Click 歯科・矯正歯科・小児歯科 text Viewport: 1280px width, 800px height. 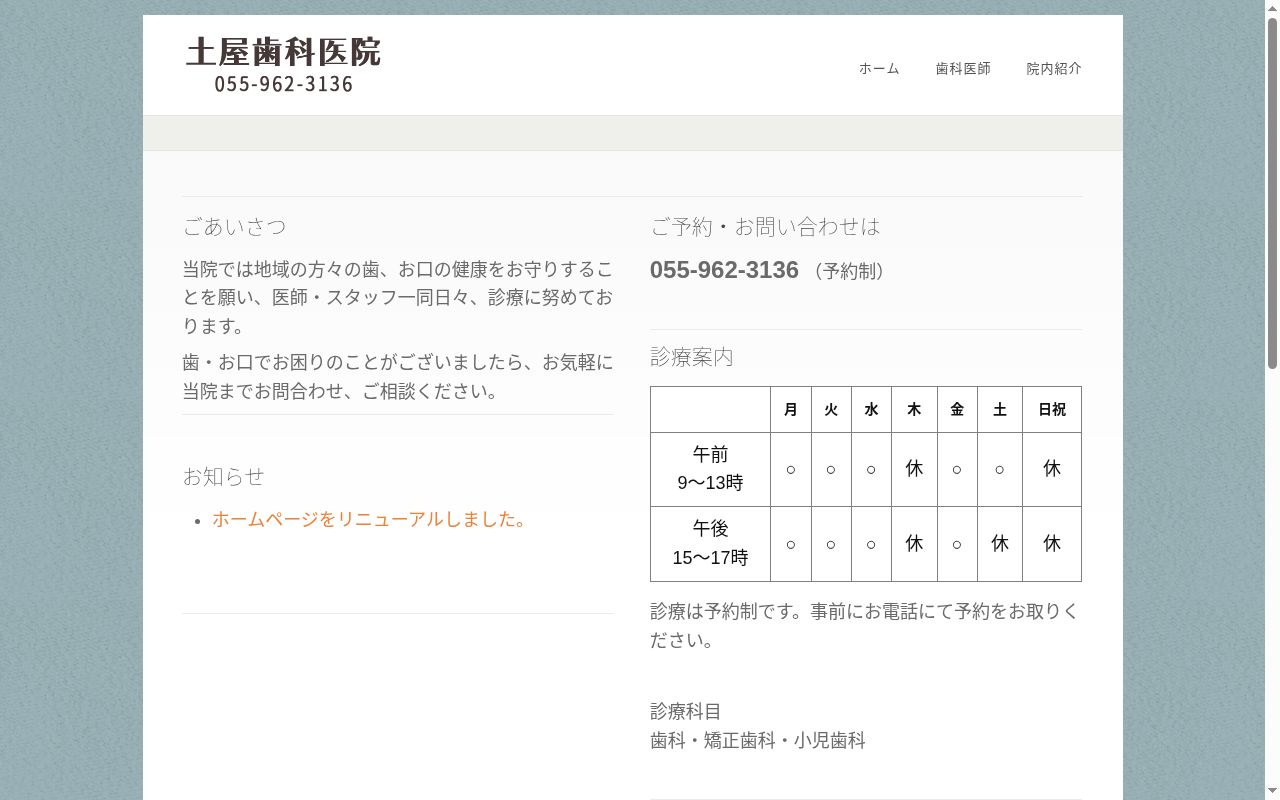pos(758,741)
